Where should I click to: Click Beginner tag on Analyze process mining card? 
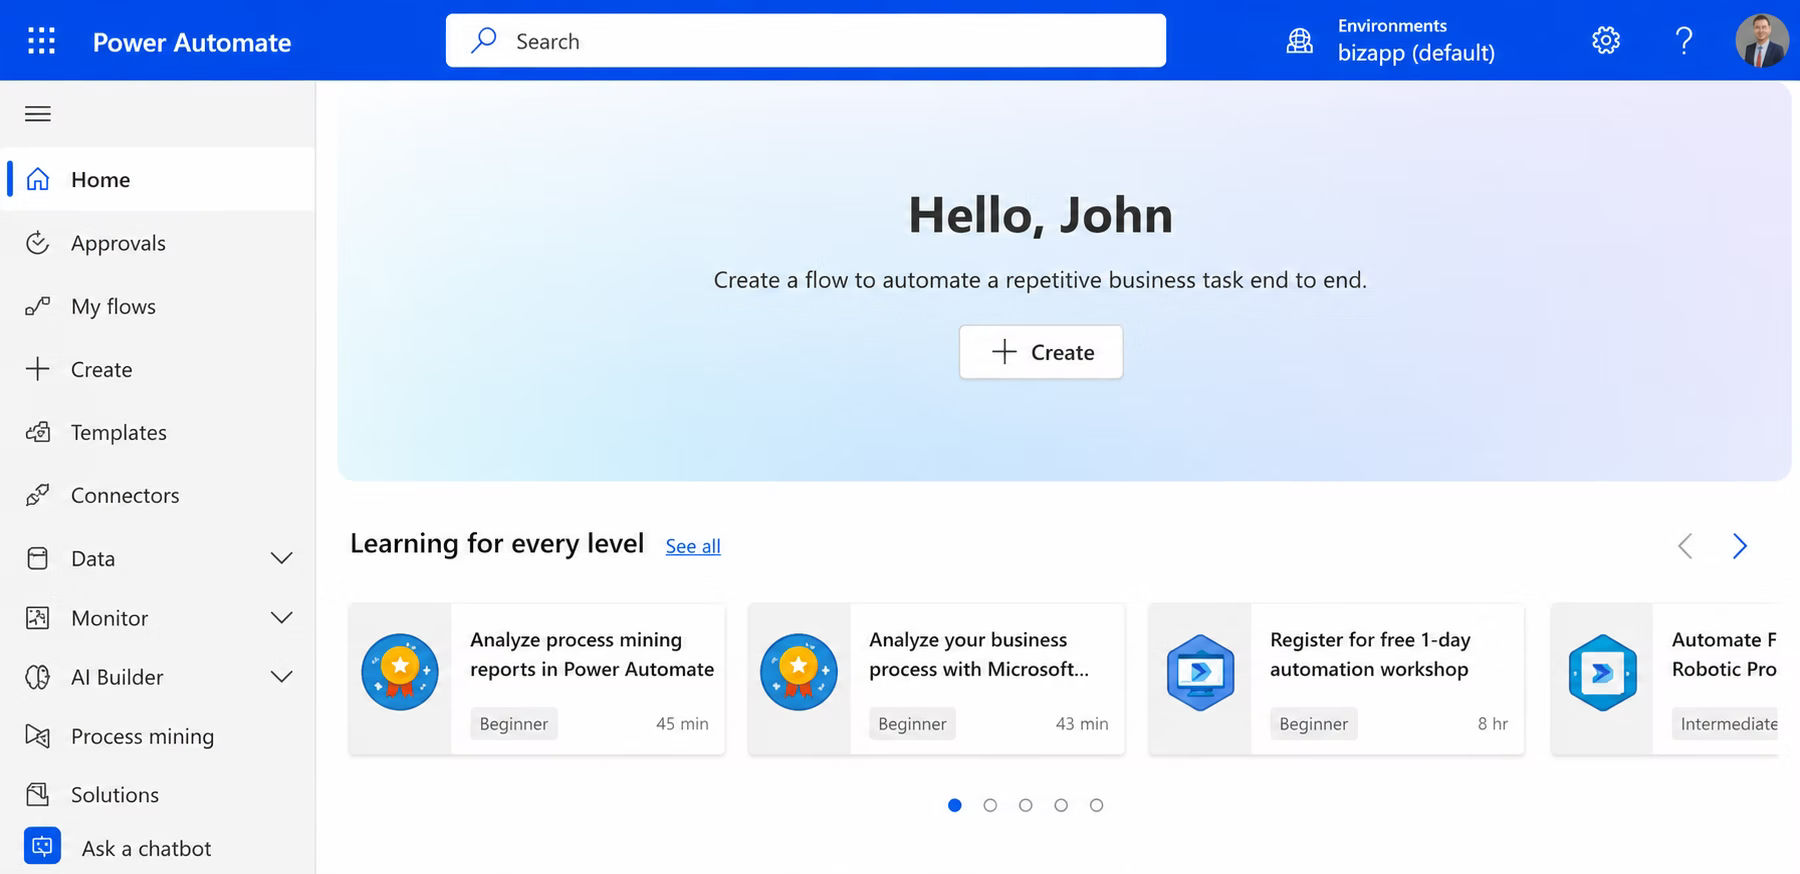[x=514, y=723]
